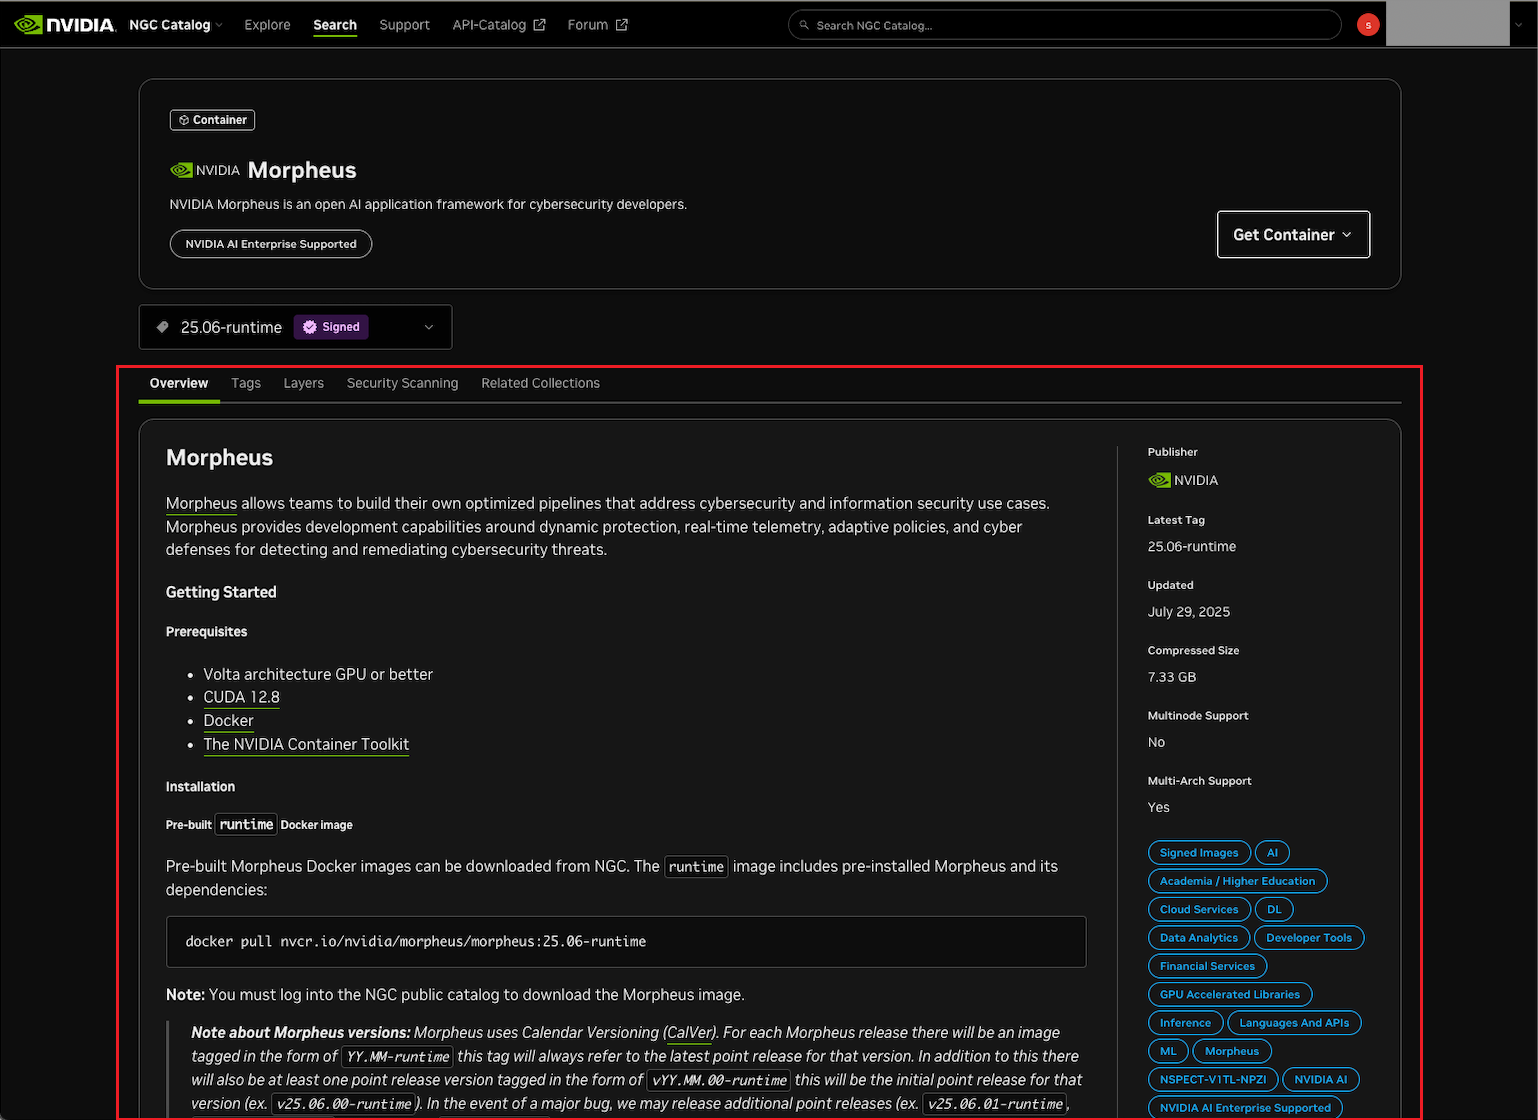Click the DL tag
The width and height of the screenshot is (1538, 1120).
tap(1274, 909)
